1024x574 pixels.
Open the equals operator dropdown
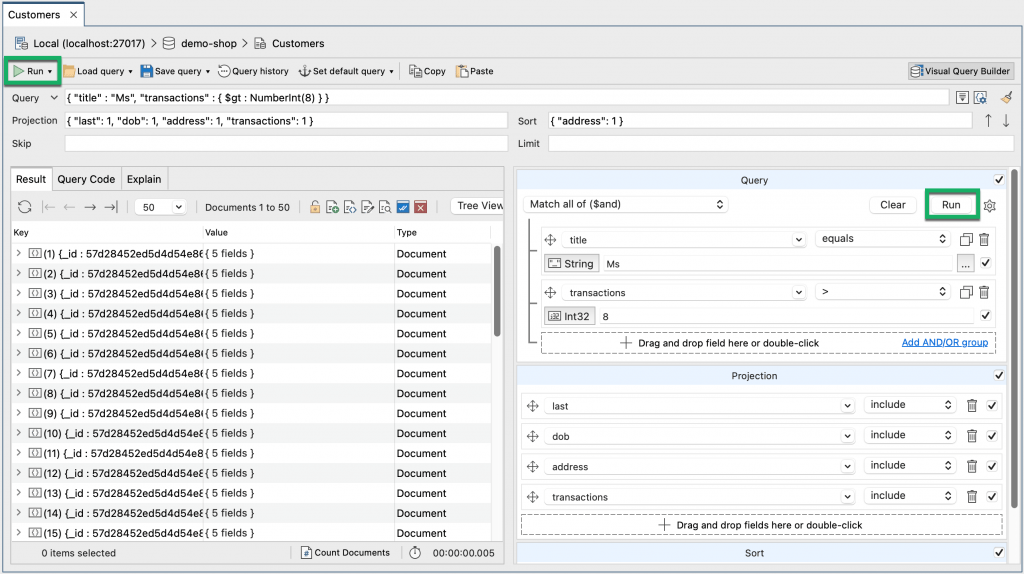coord(881,240)
